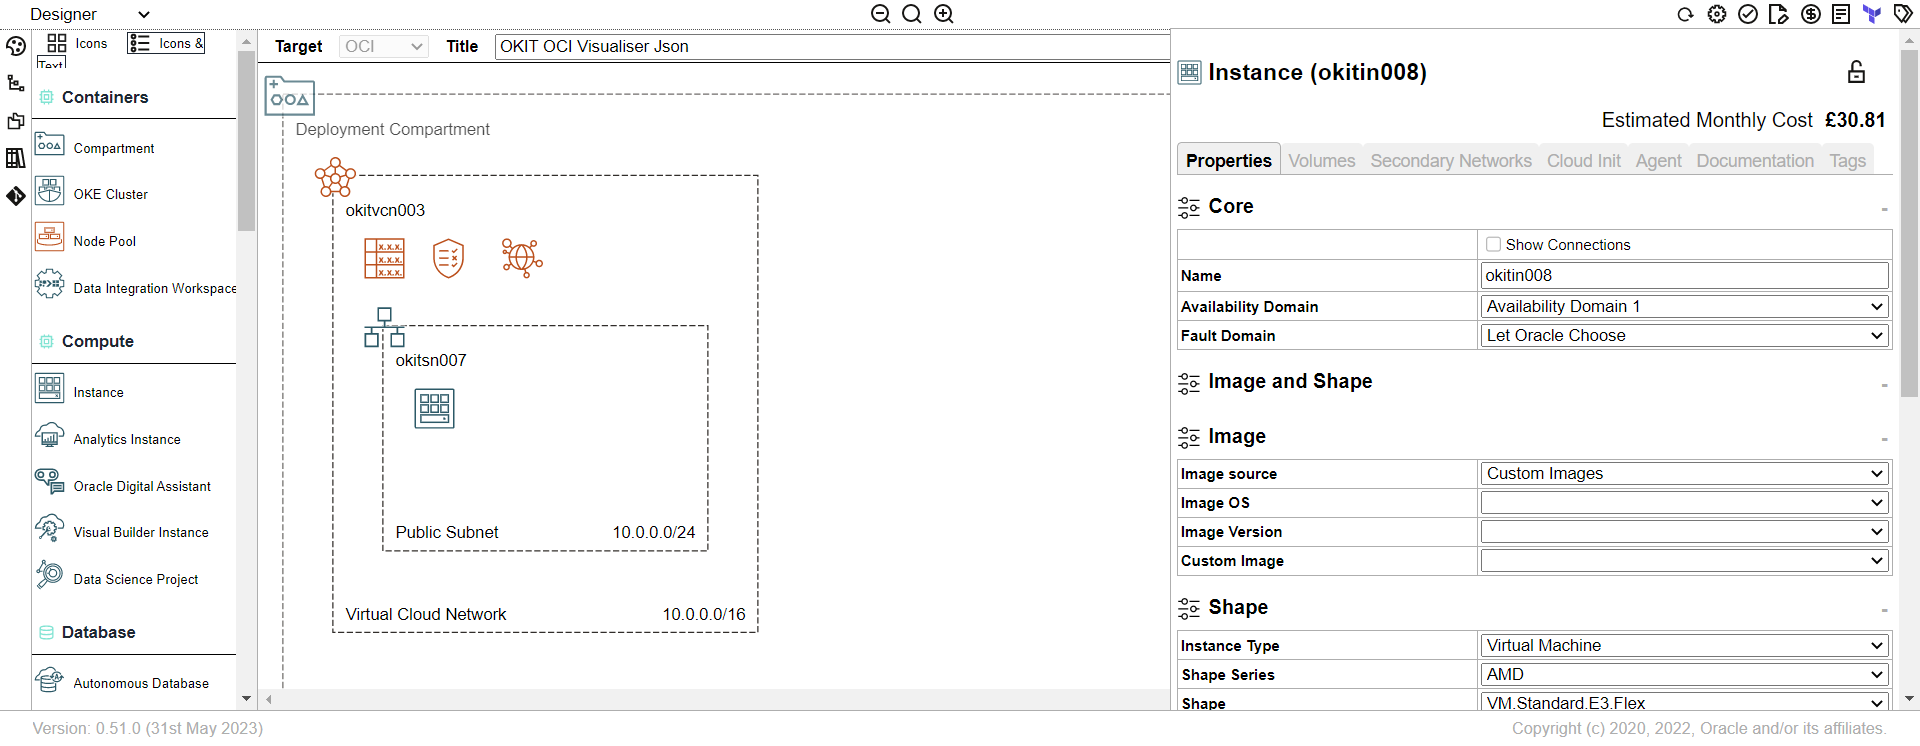Switch palette to Icons & Text view

click(166, 43)
